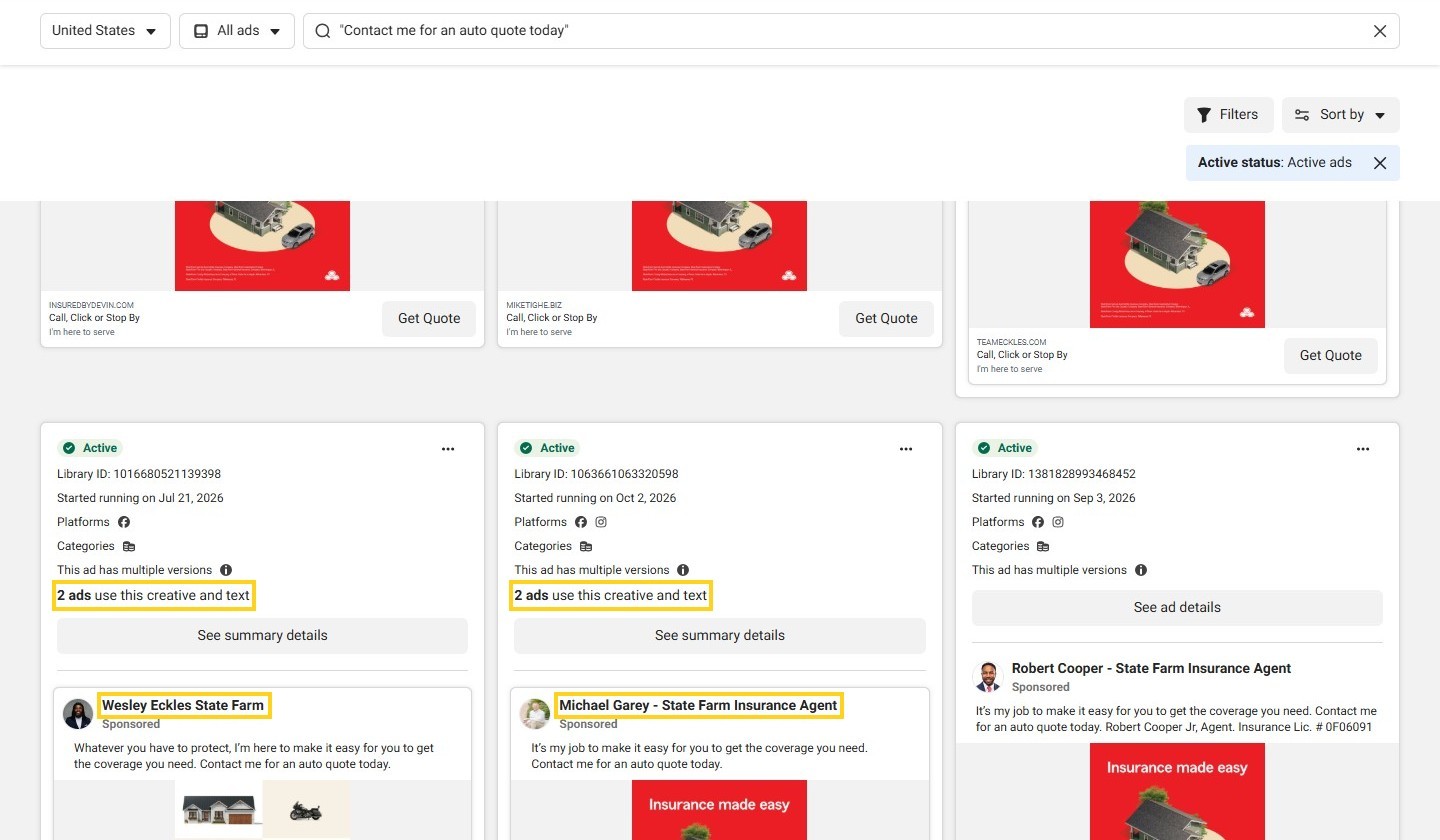Click Instagram platform icon on Michael Garey ad
Image resolution: width=1440 pixels, height=840 pixels.
(601, 522)
